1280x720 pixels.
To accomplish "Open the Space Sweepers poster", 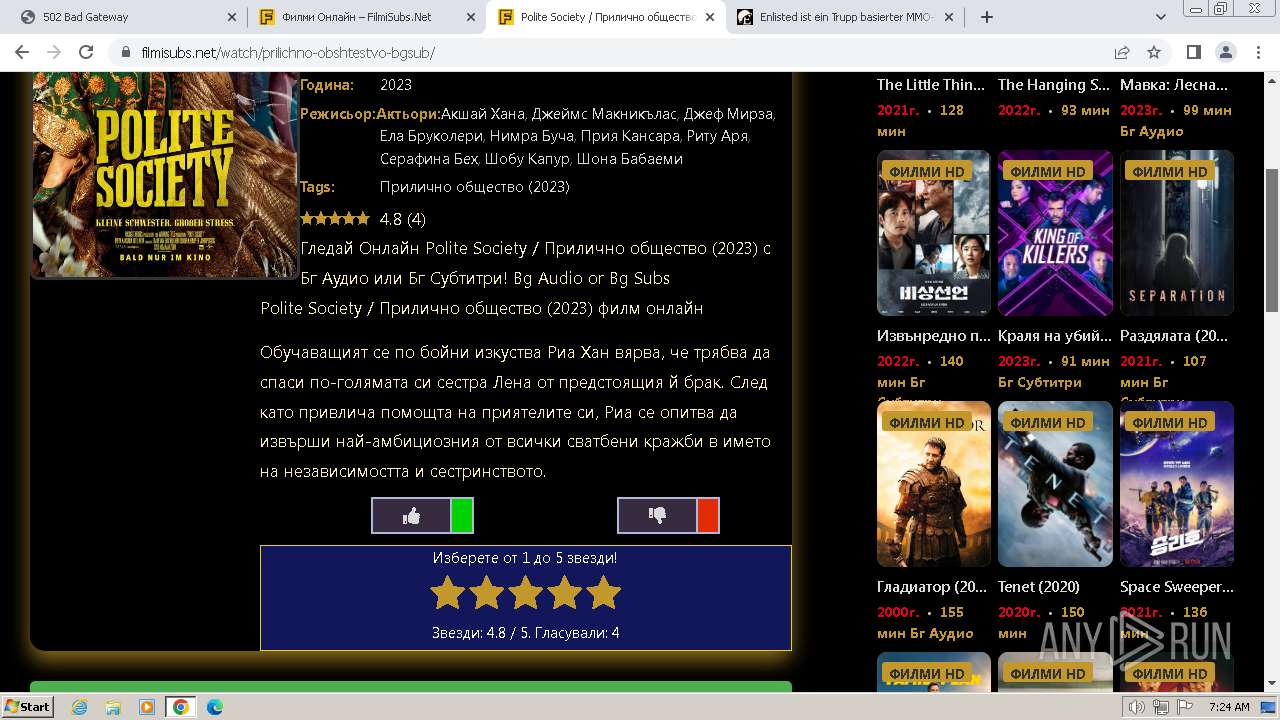I will pyautogui.click(x=1177, y=484).
